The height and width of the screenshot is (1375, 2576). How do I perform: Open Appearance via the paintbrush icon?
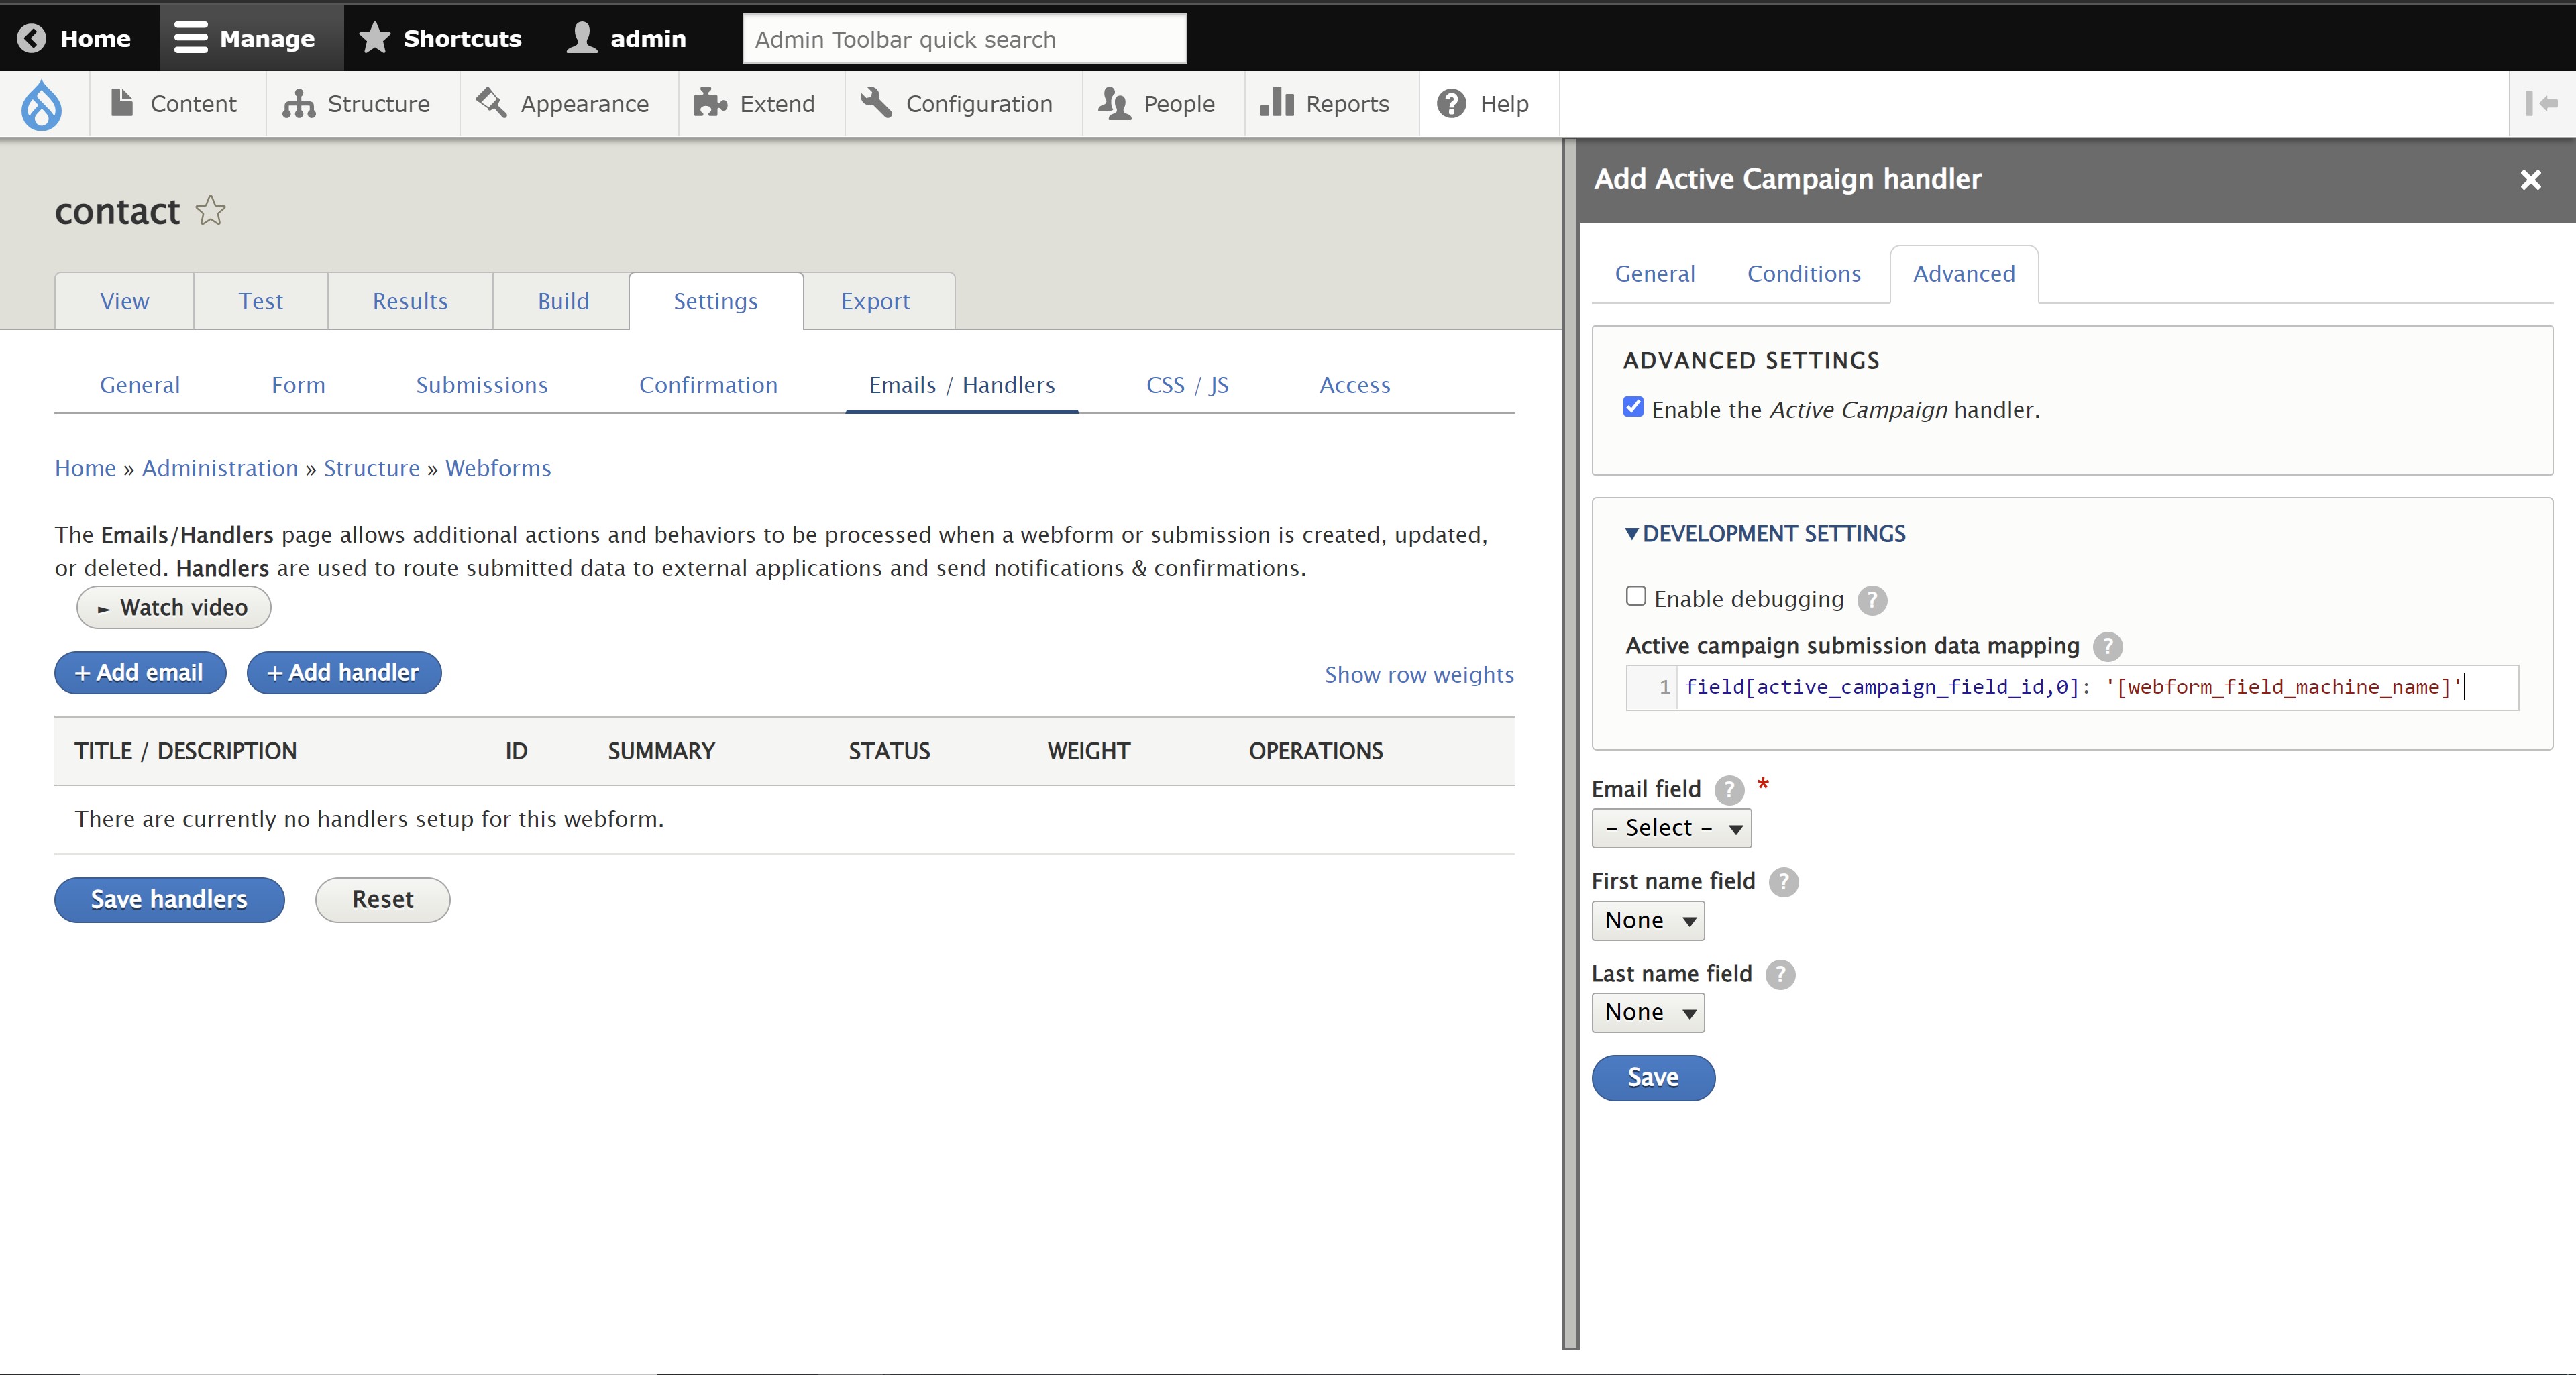coord(490,103)
